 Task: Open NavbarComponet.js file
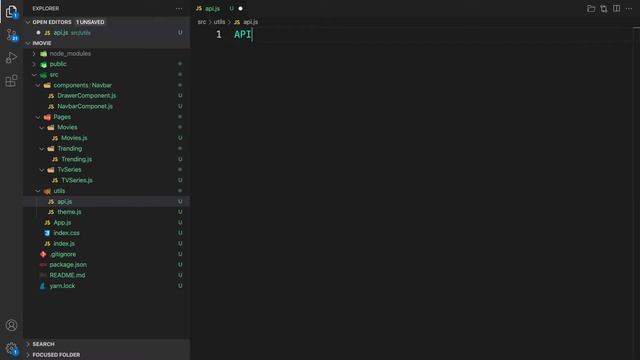pos(85,106)
